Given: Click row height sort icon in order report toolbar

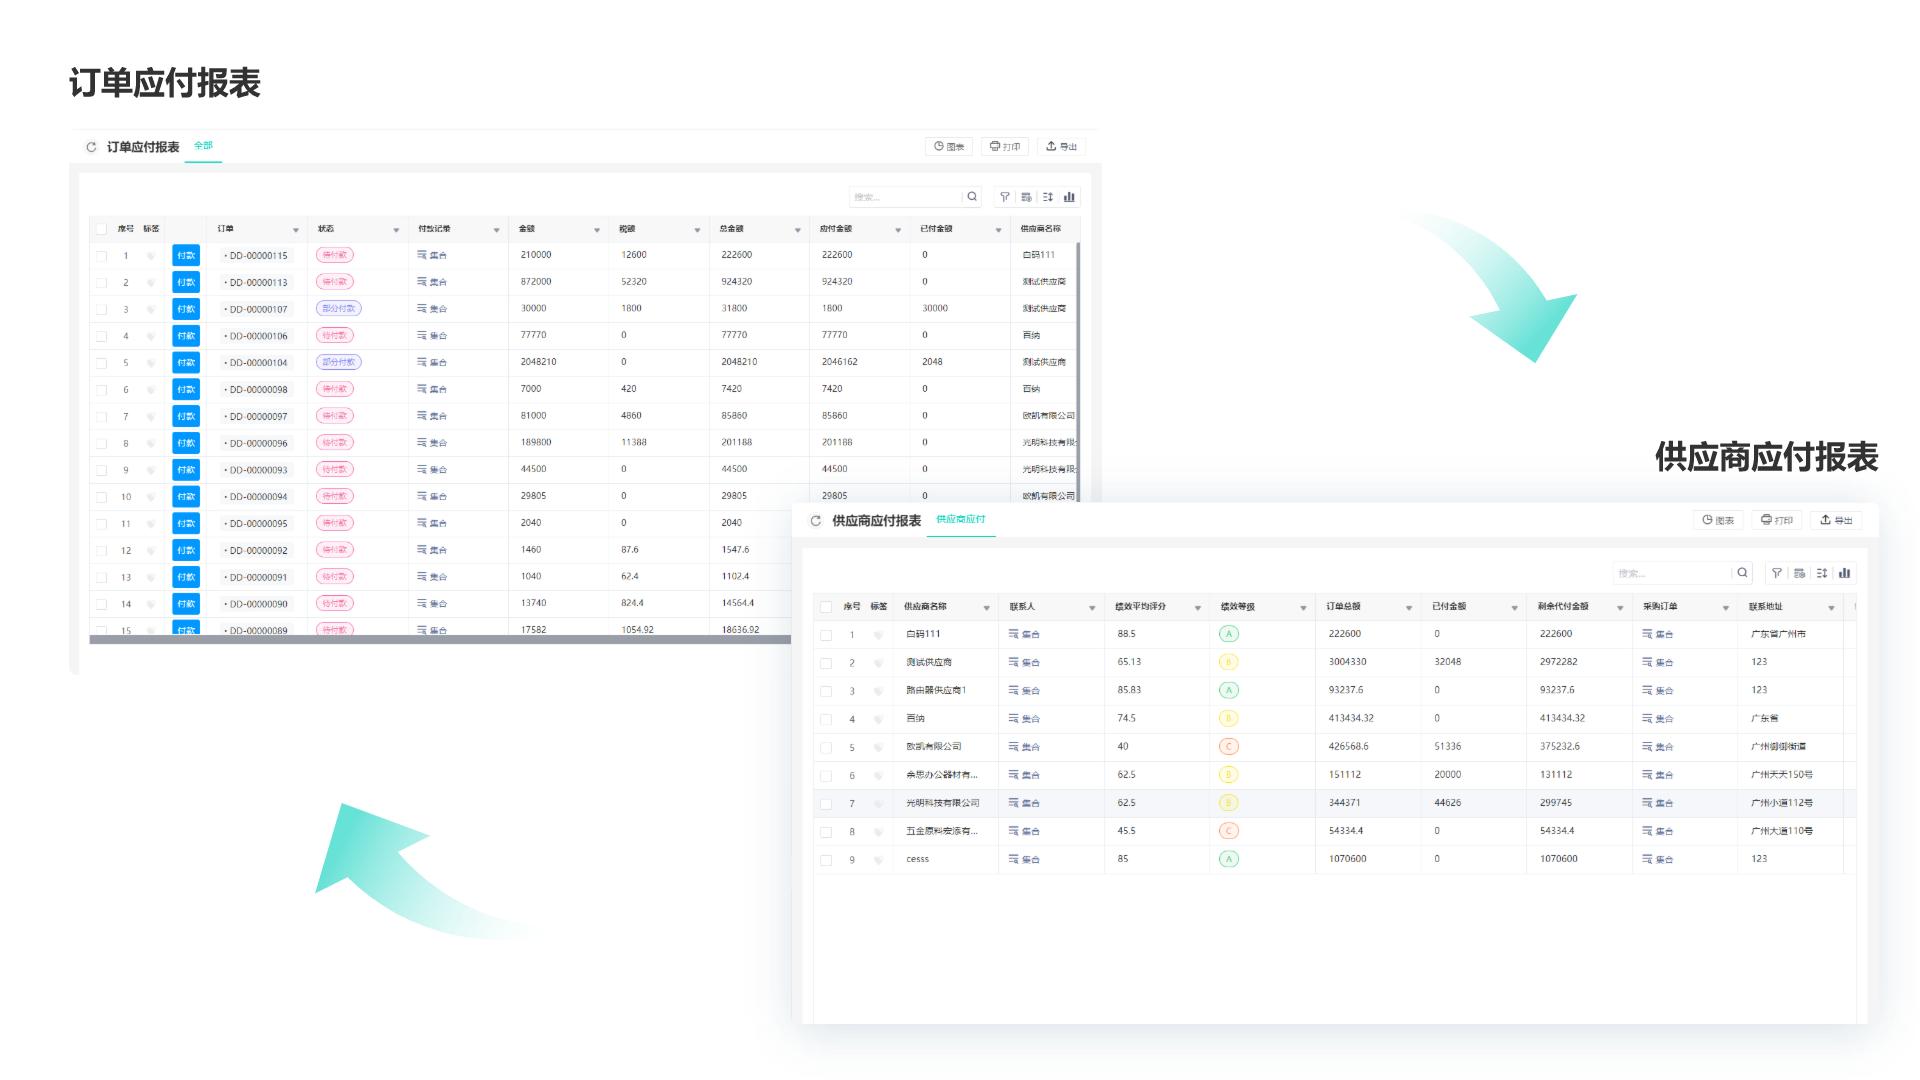Looking at the screenshot, I should coord(1047,197).
